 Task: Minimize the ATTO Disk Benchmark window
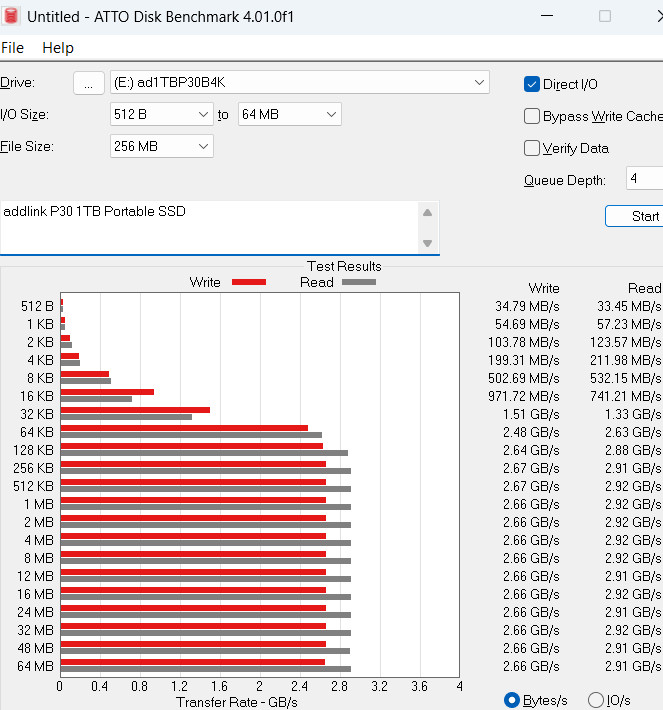coord(547,16)
